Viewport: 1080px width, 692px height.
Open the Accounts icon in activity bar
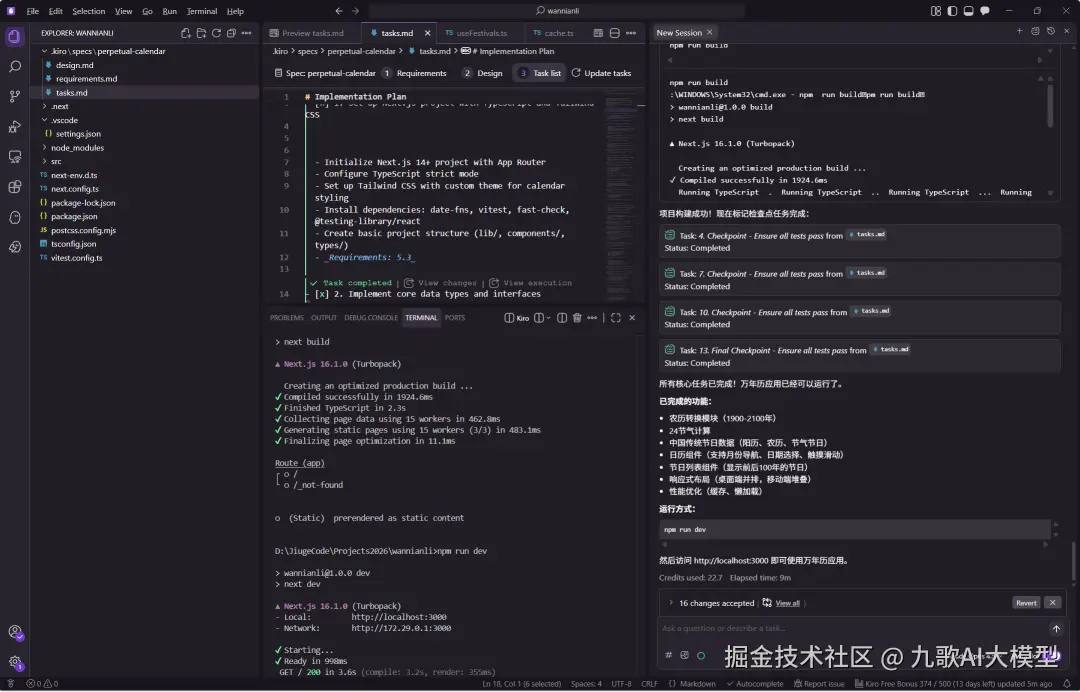(x=14, y=632)
